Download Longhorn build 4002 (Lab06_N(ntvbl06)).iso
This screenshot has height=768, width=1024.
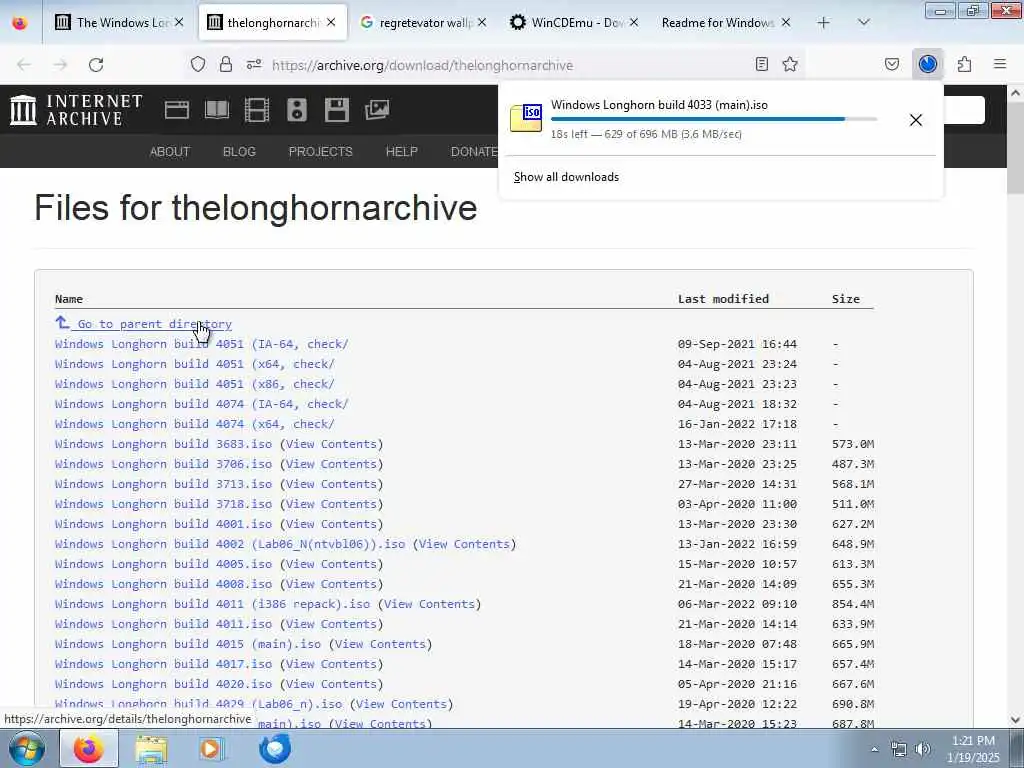(230, 544)
